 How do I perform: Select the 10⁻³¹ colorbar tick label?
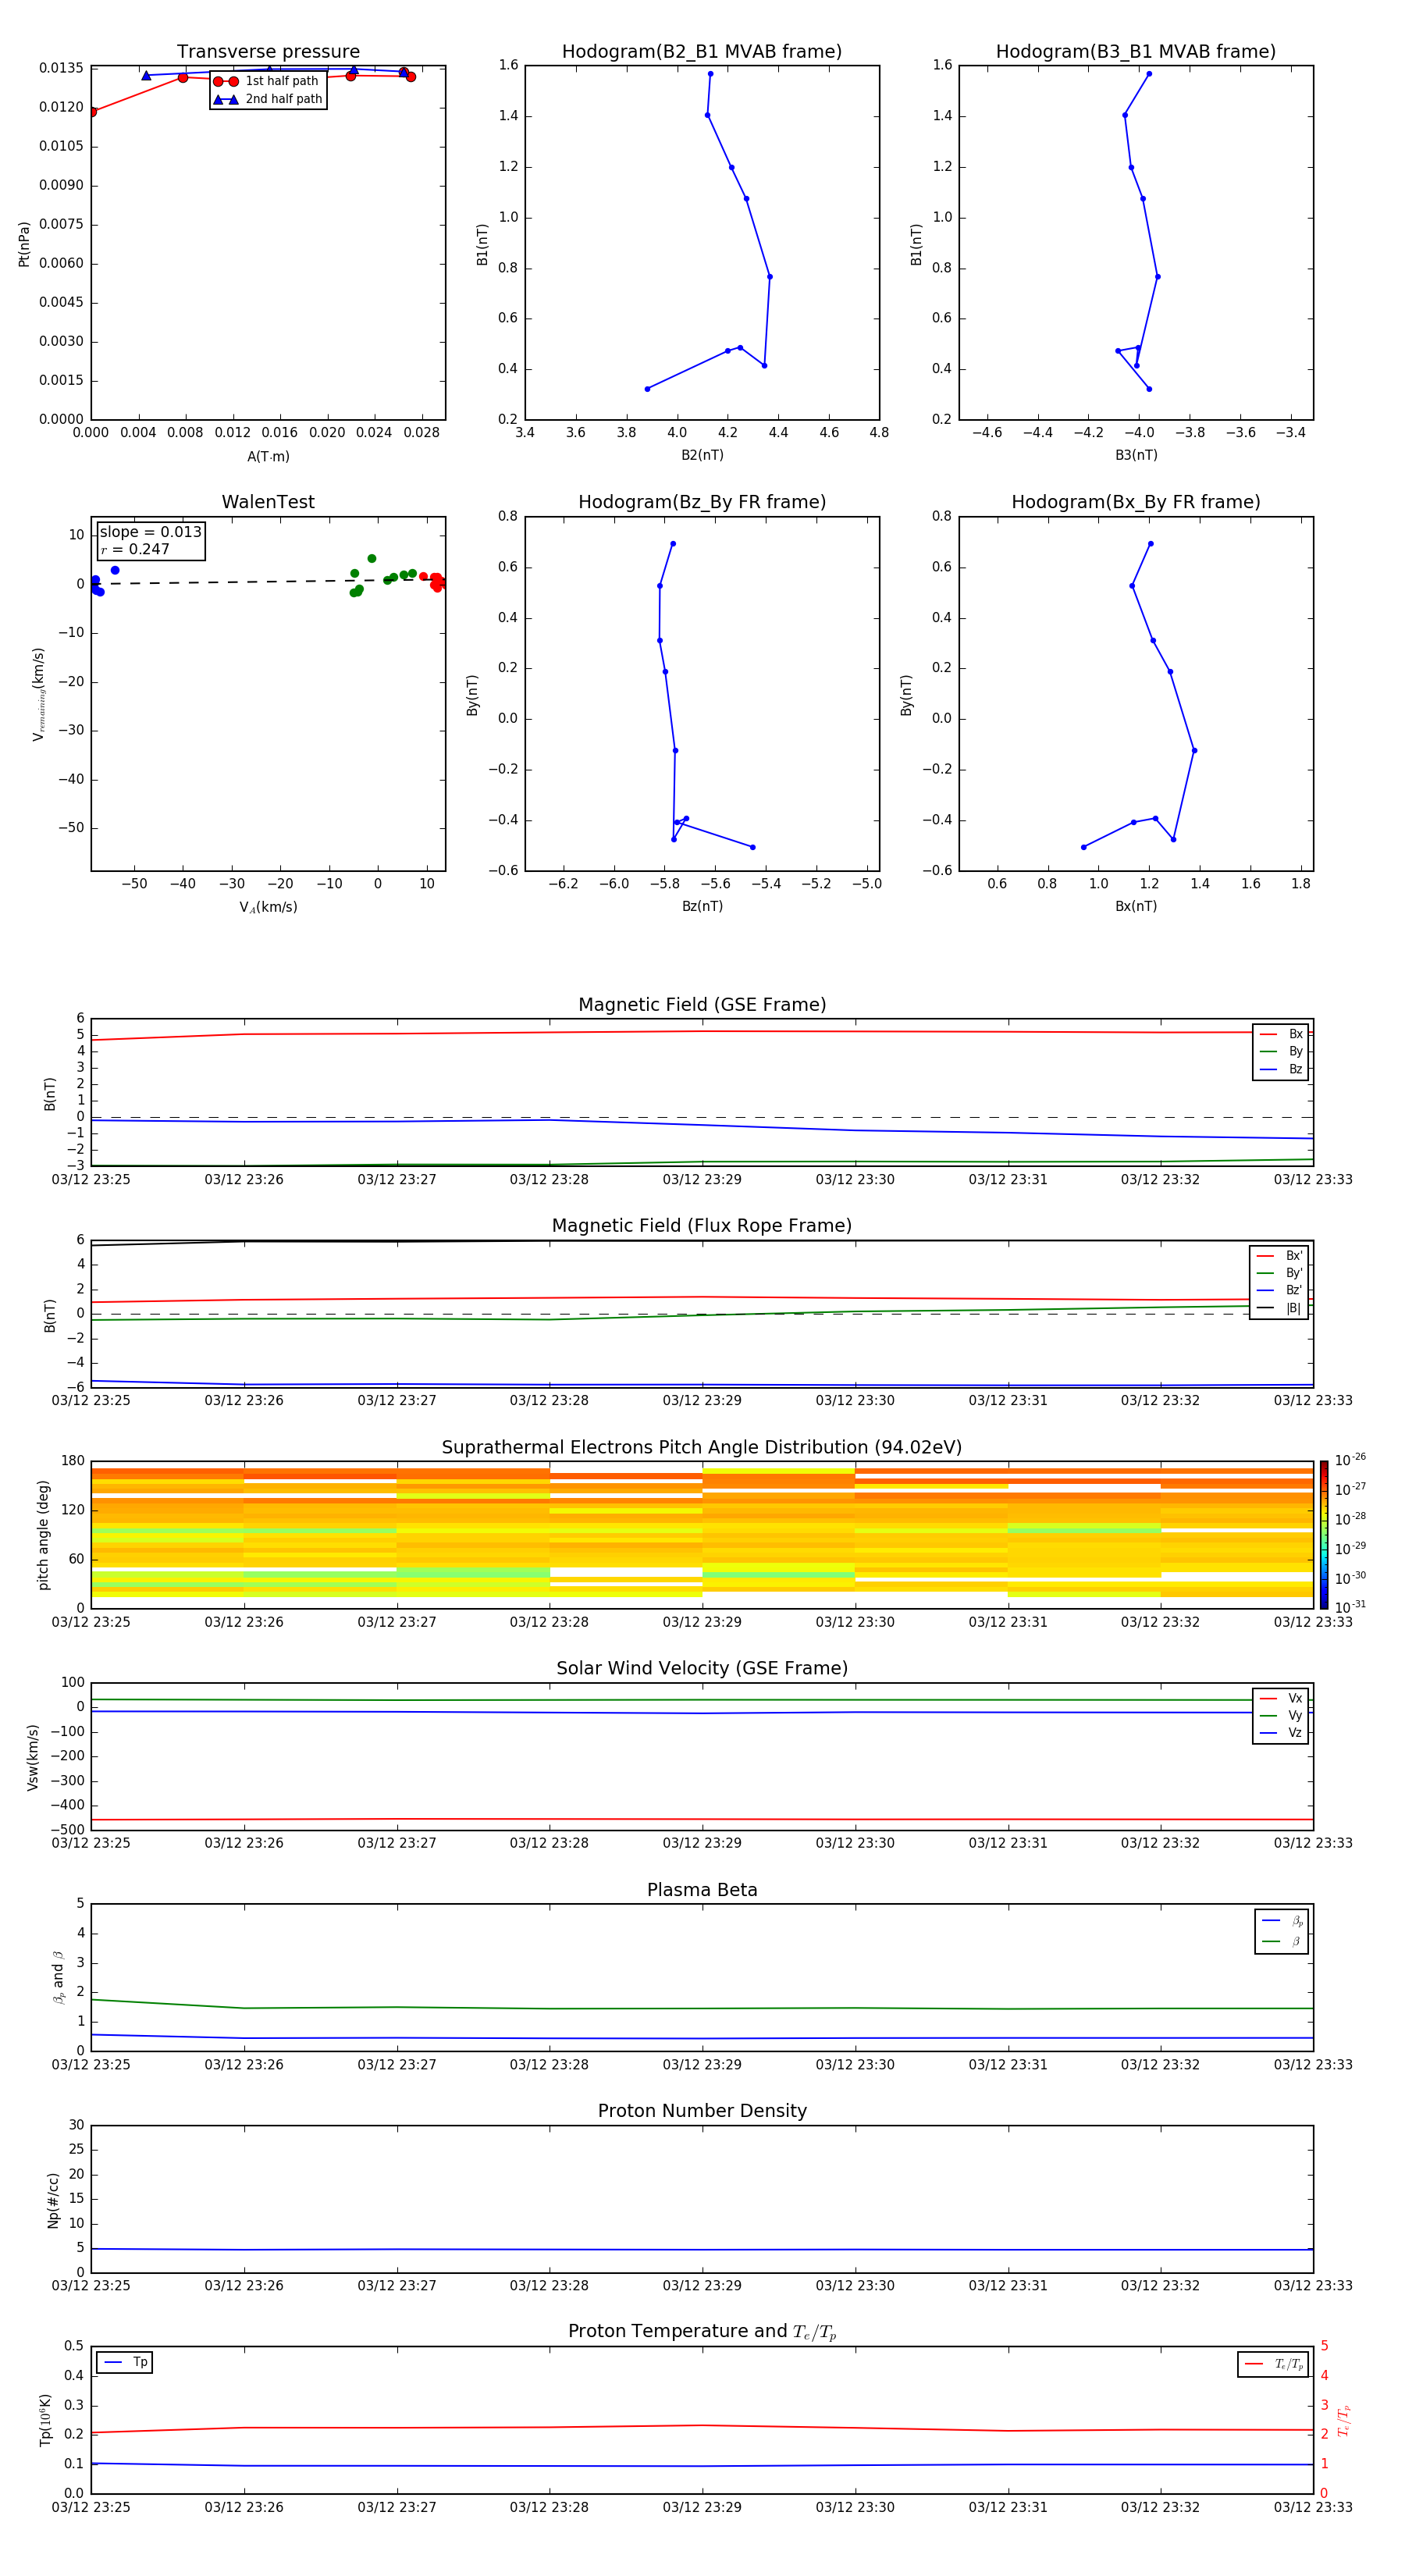[x=1350, y=1607]
